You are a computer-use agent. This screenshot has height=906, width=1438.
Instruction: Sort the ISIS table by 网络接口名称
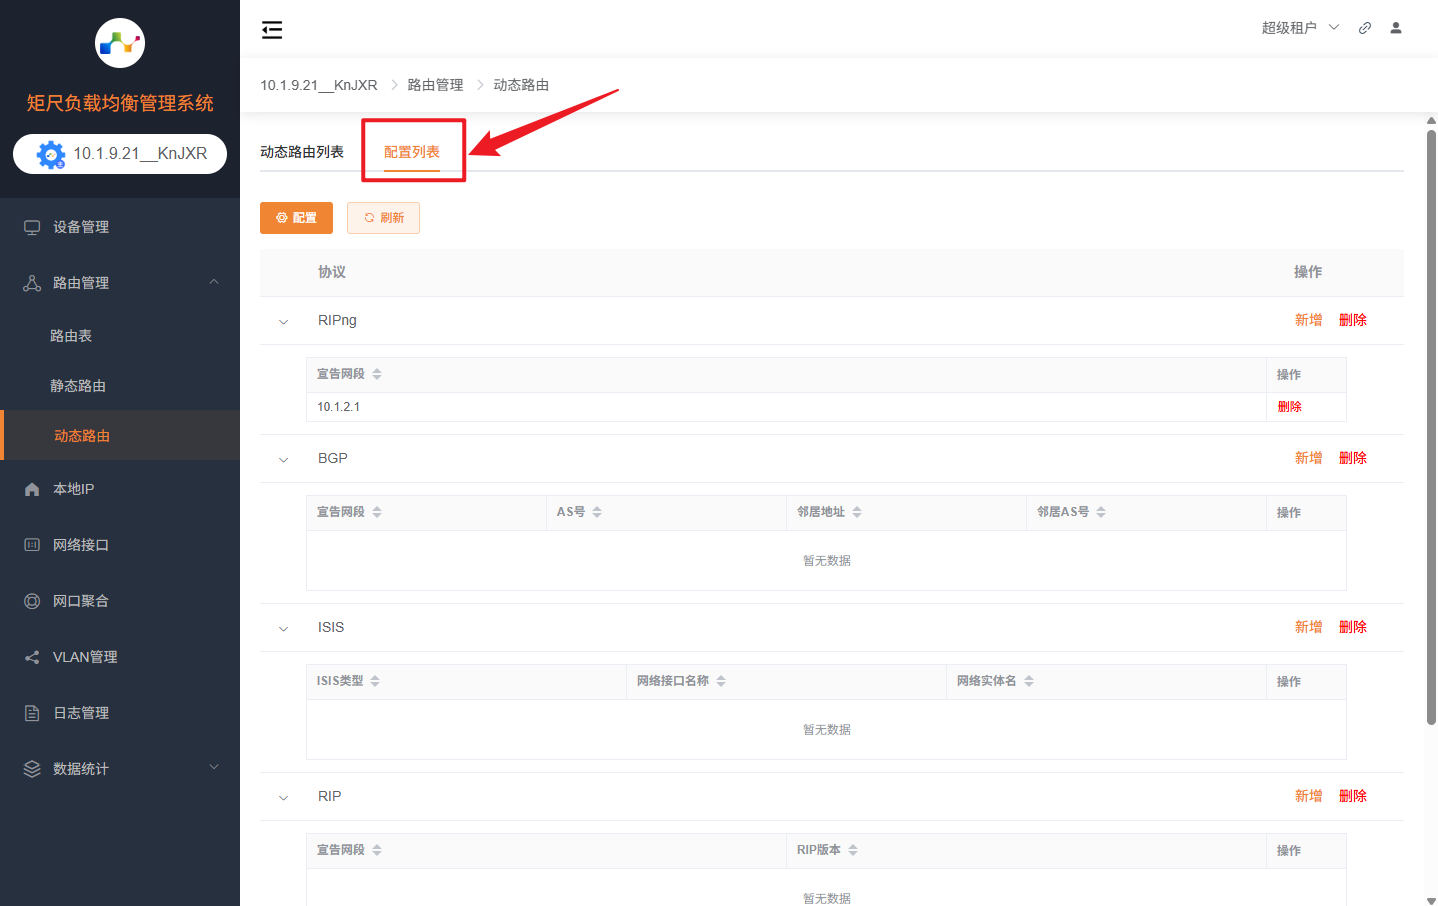tap(721, 681)
